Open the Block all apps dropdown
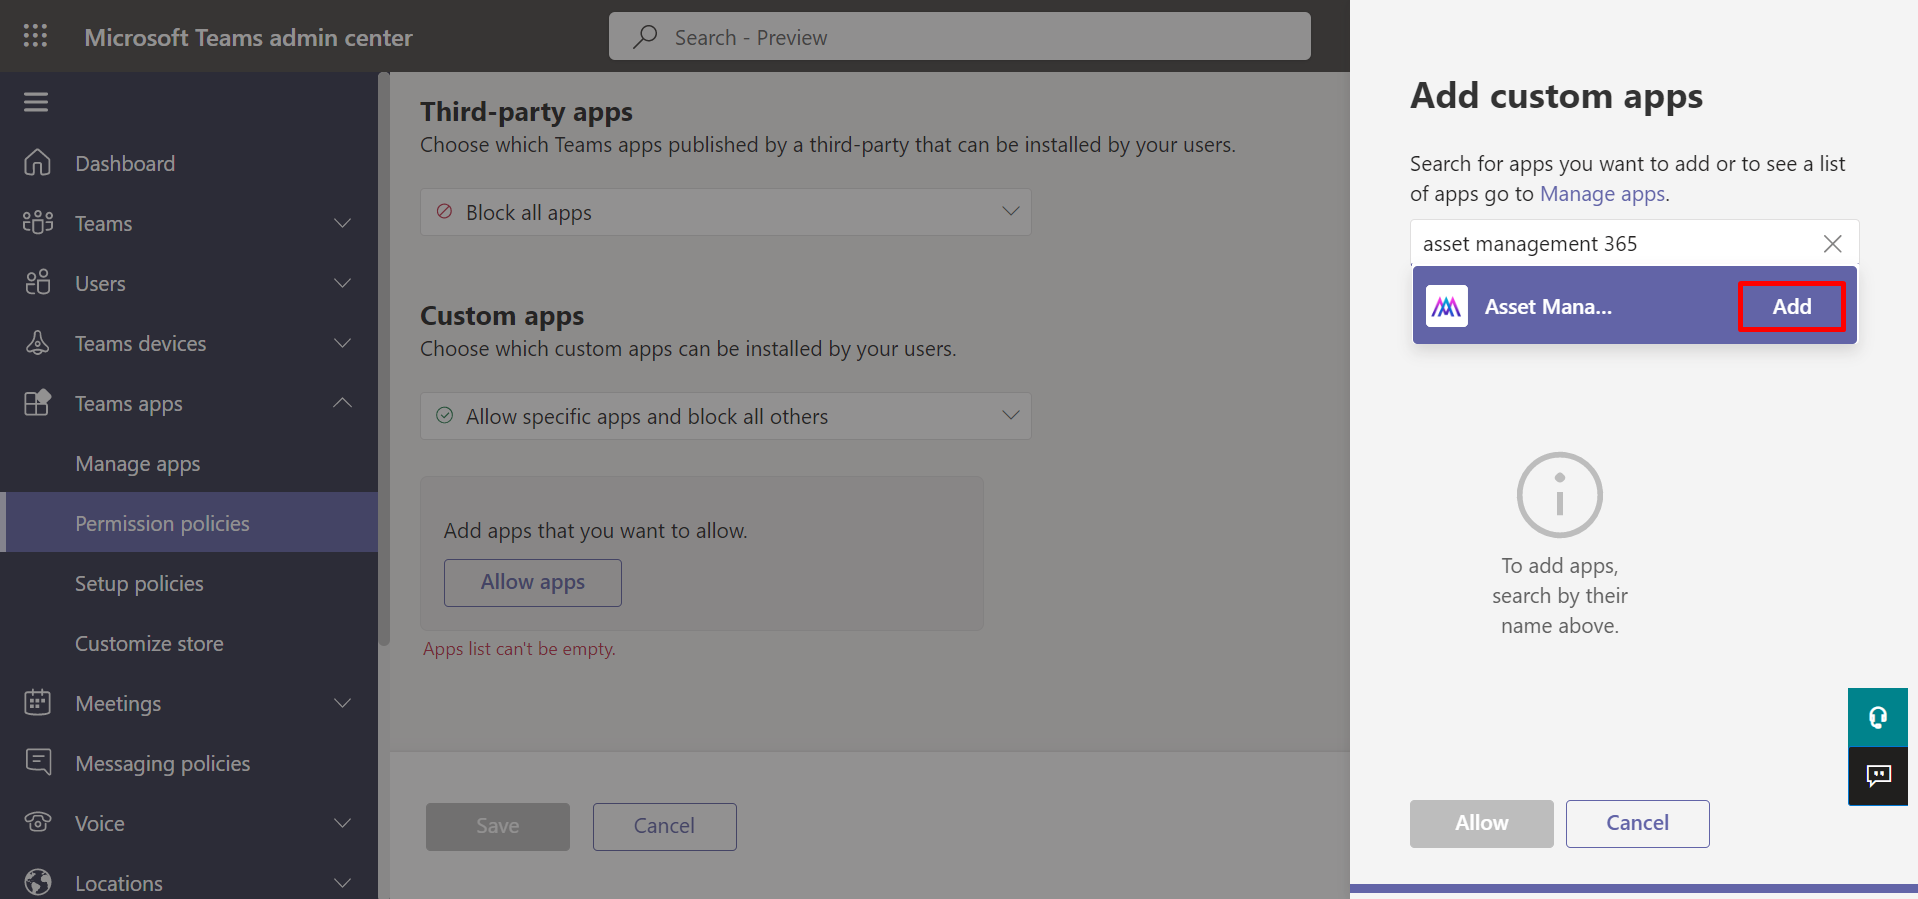 coord(725,212)
